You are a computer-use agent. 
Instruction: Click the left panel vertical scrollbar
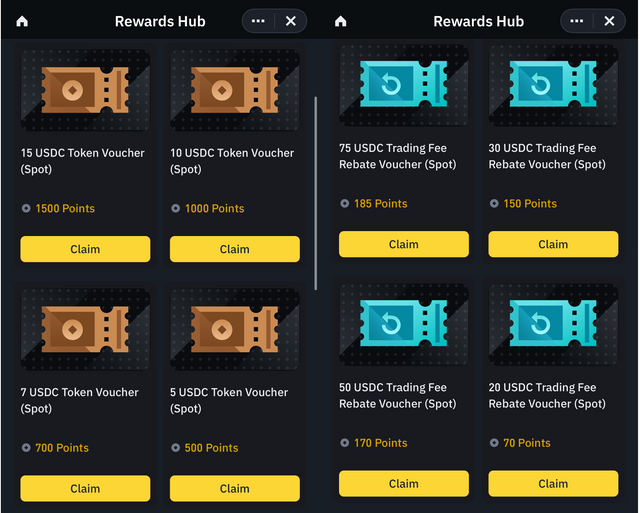click(x=316, y=193)
